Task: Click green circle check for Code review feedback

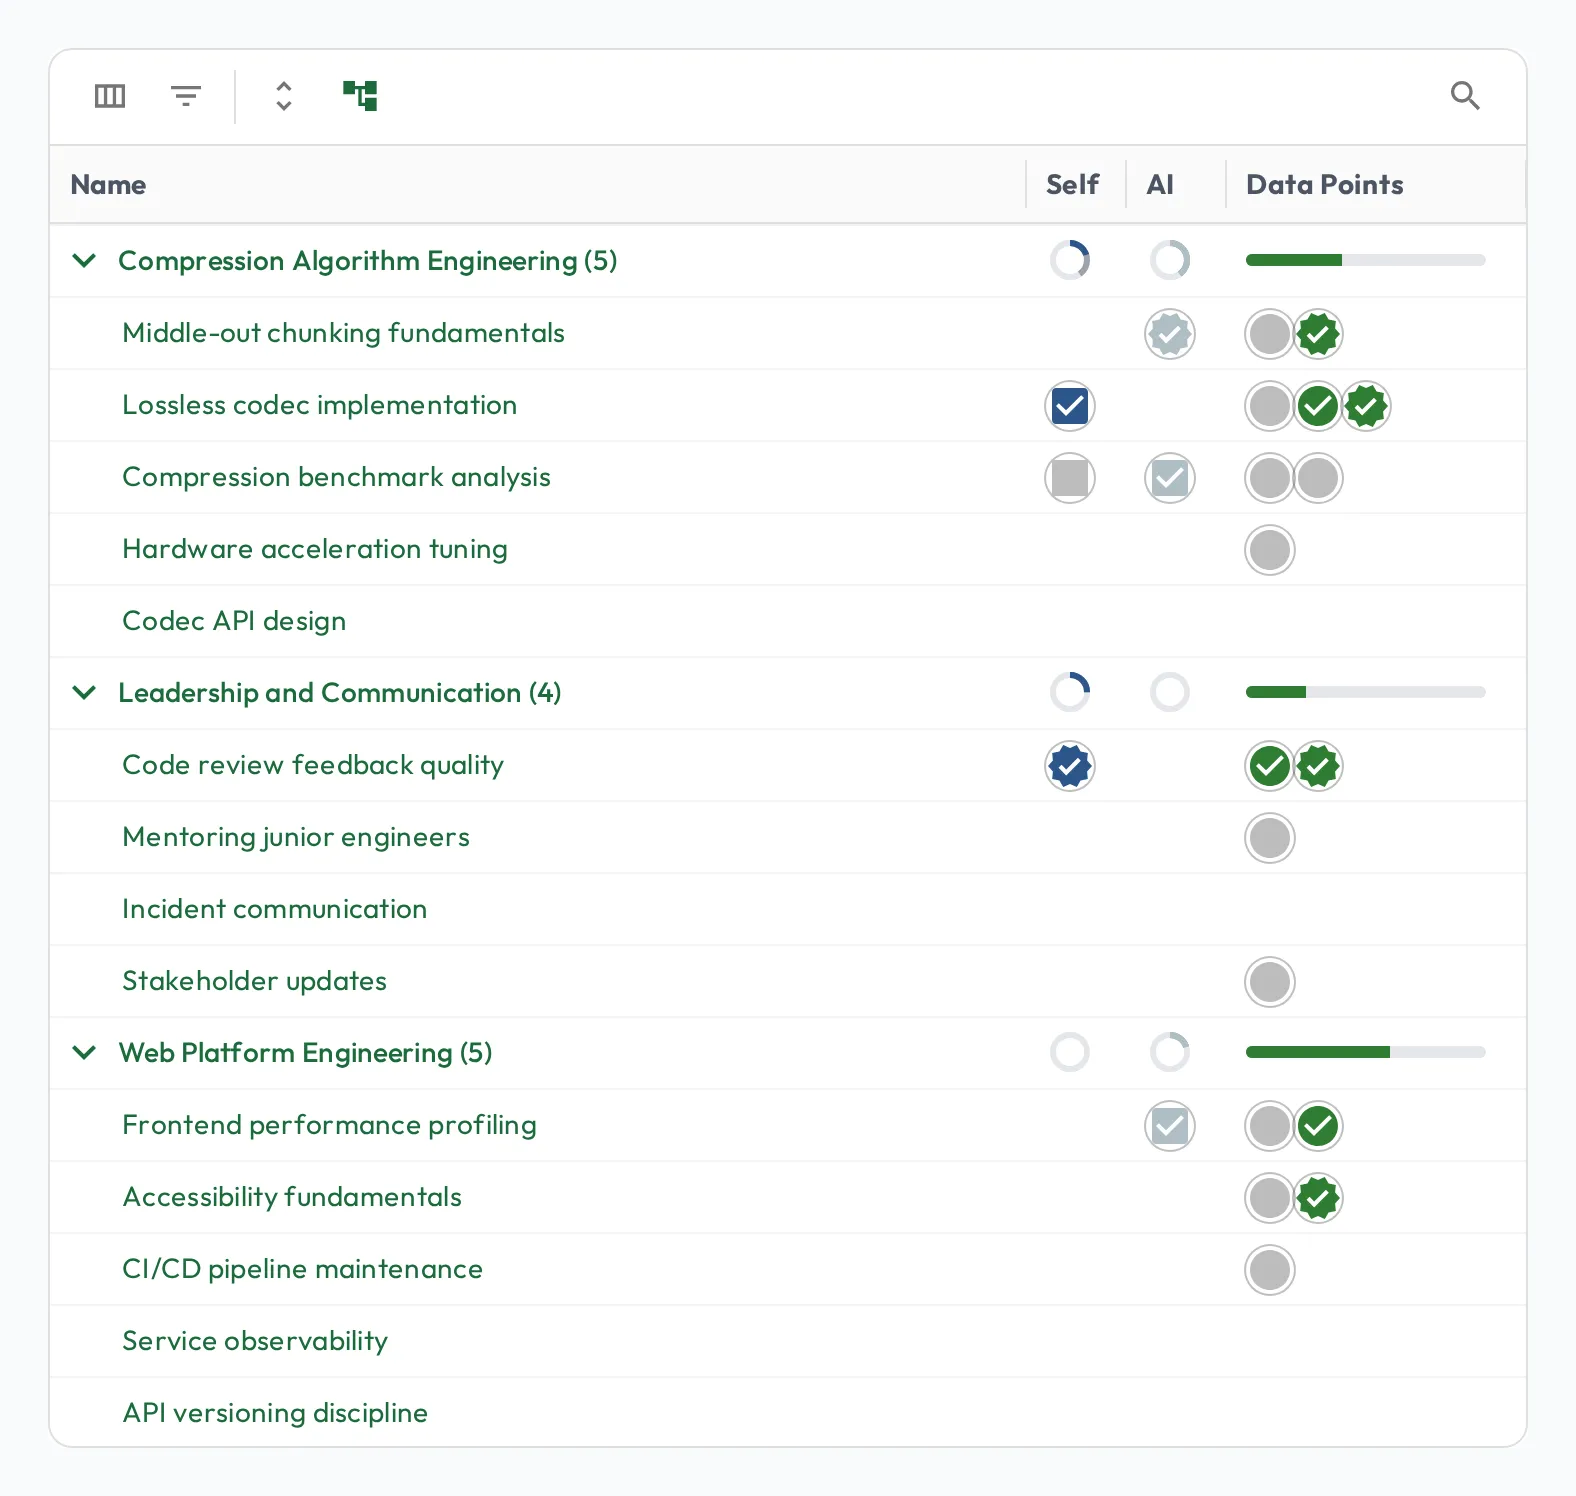Action: (1270, 766)
